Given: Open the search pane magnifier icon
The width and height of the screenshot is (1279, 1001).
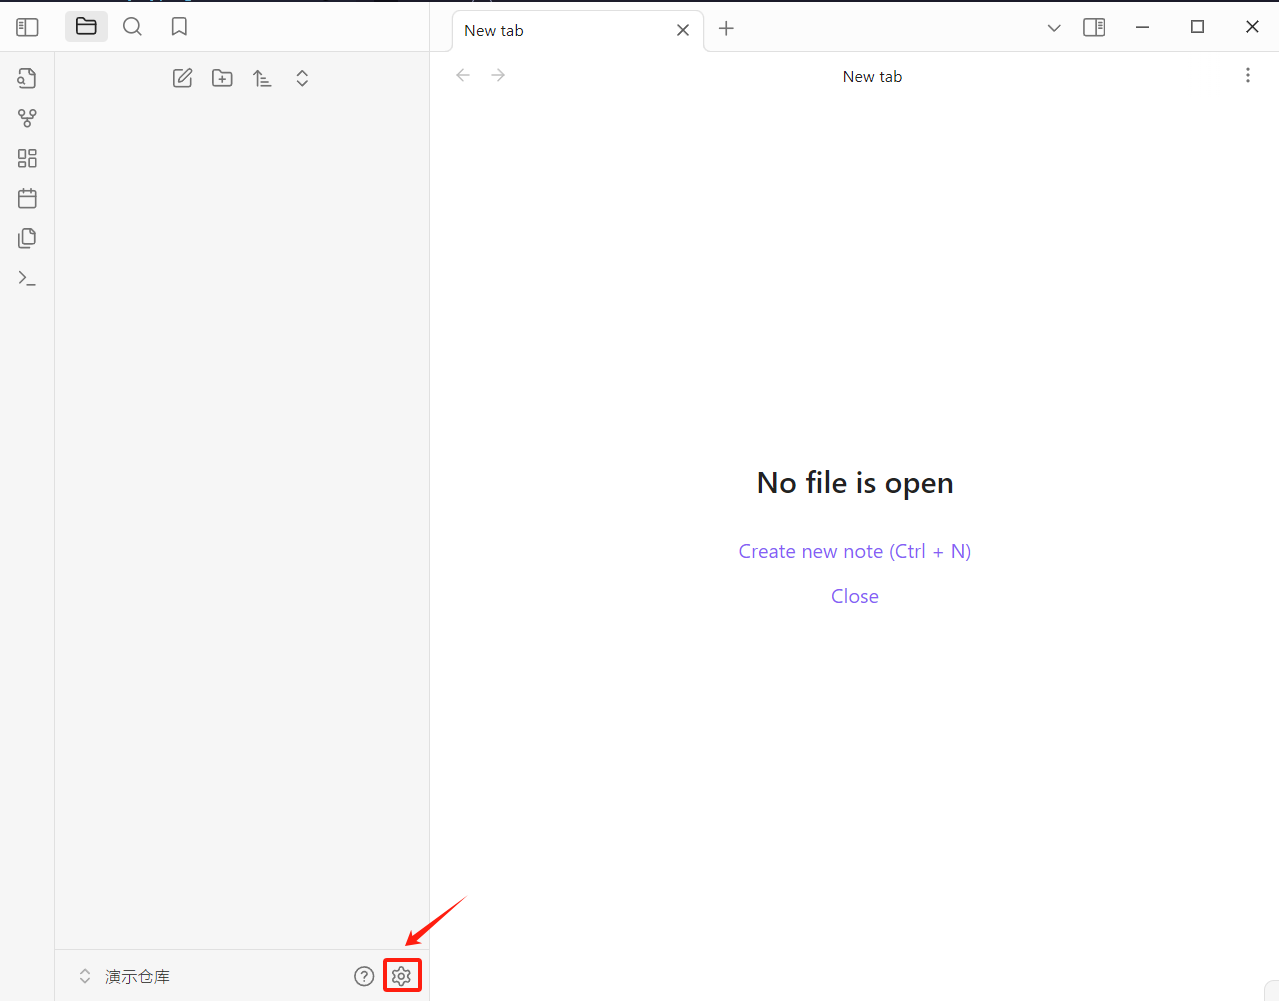Looking at the screenshot, I should click(x=132, y=27).
